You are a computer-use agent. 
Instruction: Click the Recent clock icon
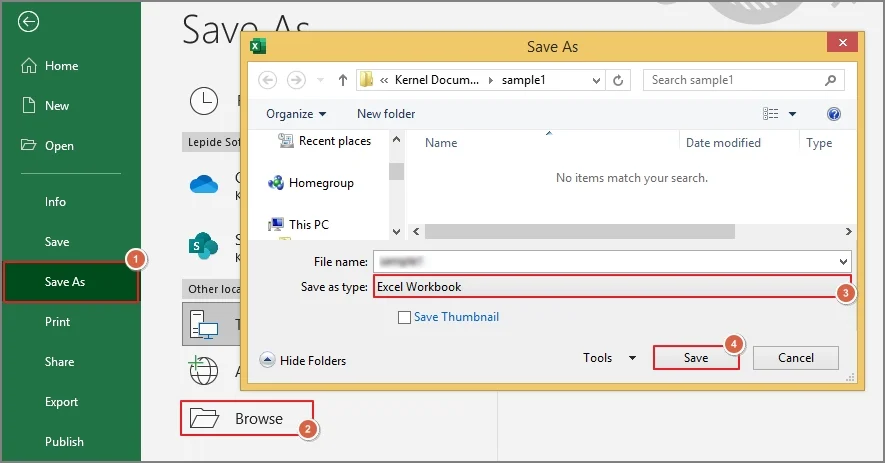coord(204,101)
